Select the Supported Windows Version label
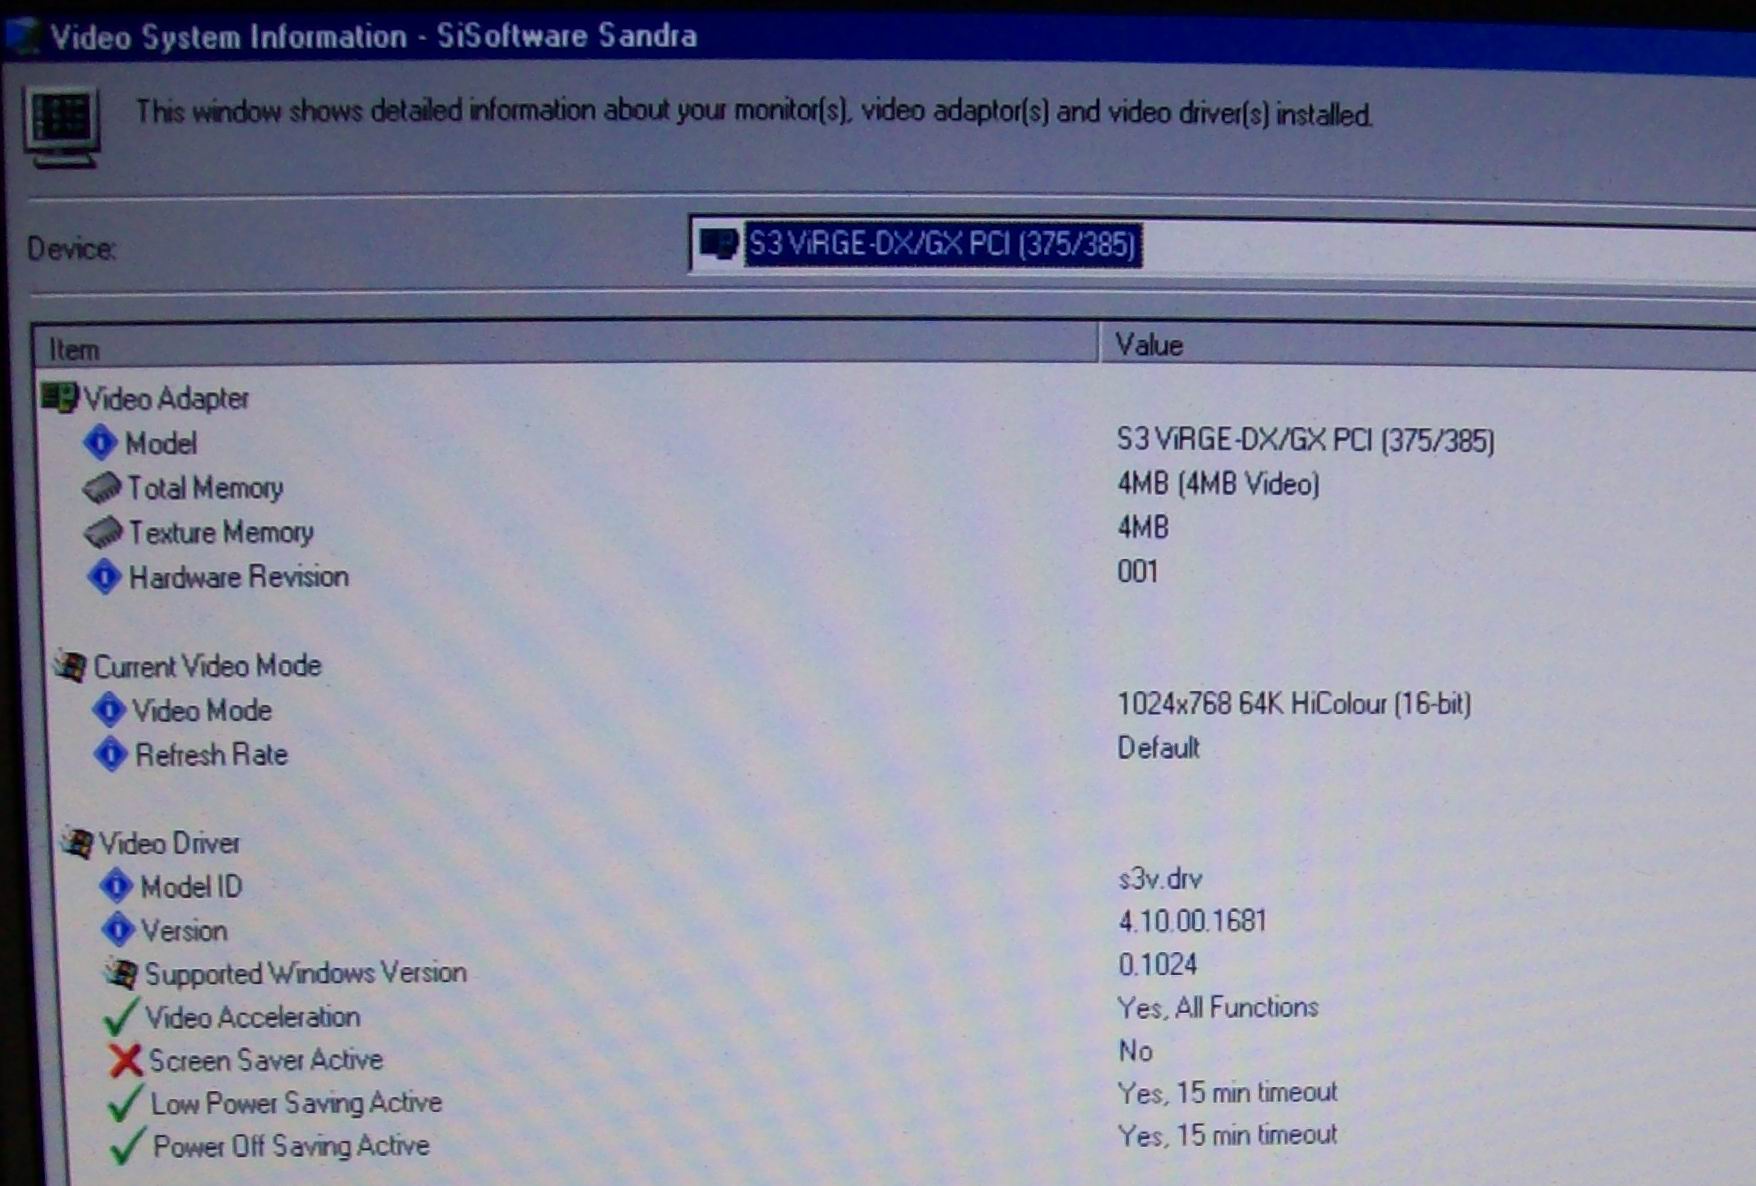The width and height of the screenshot is (1756, 1186). coord(306,973)
